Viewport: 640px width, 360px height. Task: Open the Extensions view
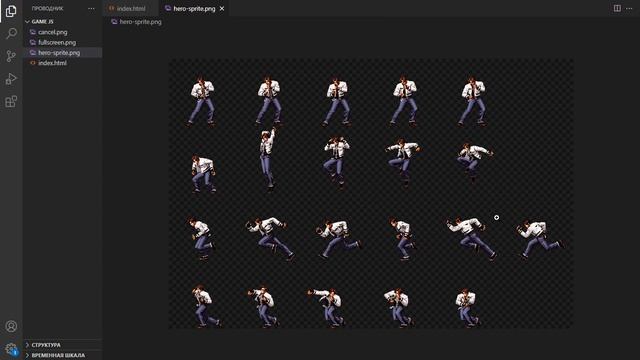pos(11,101)
